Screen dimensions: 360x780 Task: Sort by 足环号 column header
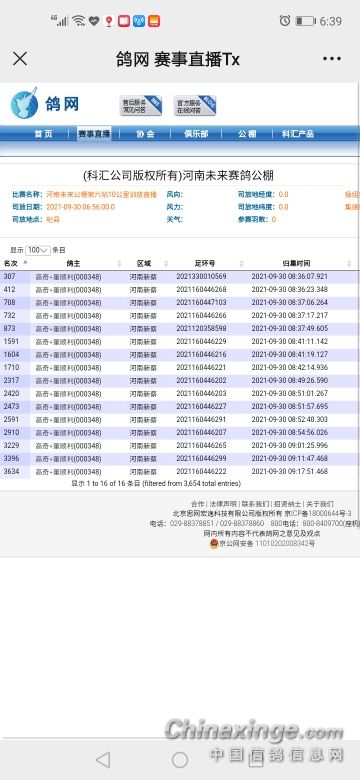coord(204,263)
